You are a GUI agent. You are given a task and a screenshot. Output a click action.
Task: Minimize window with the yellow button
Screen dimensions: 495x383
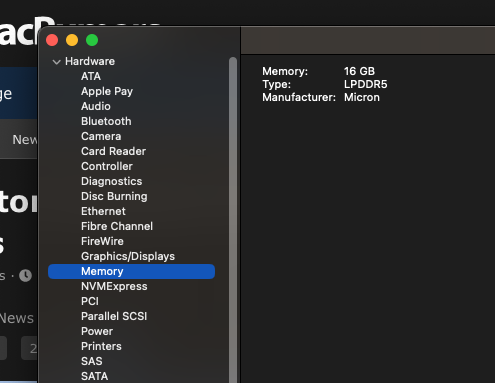[72, 40]
